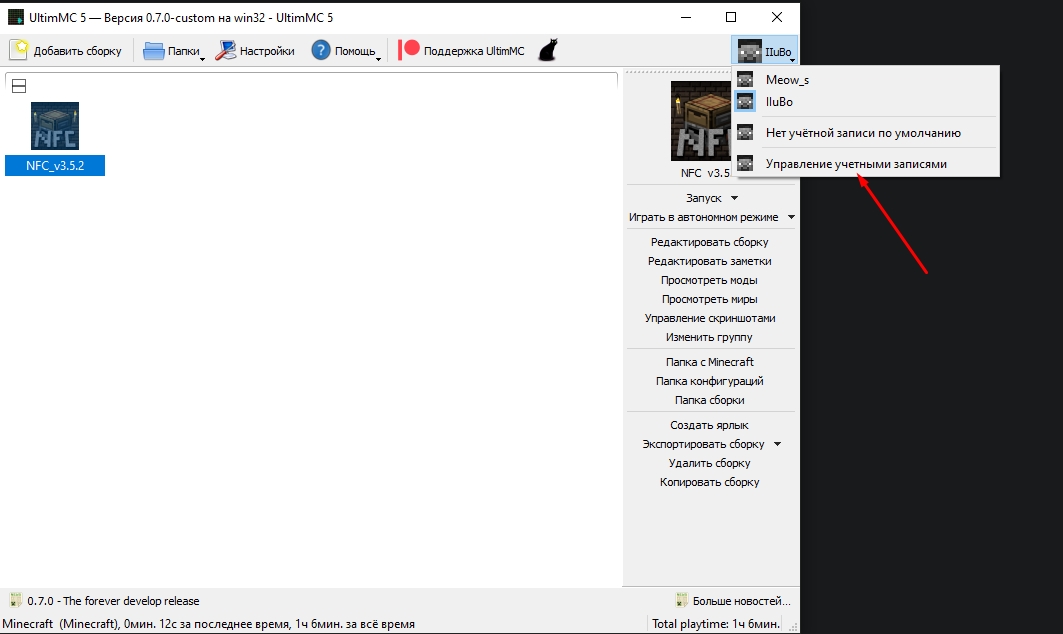Open Папка конфигураций
Screen dimensions: 1063x634
pos(710,381)
